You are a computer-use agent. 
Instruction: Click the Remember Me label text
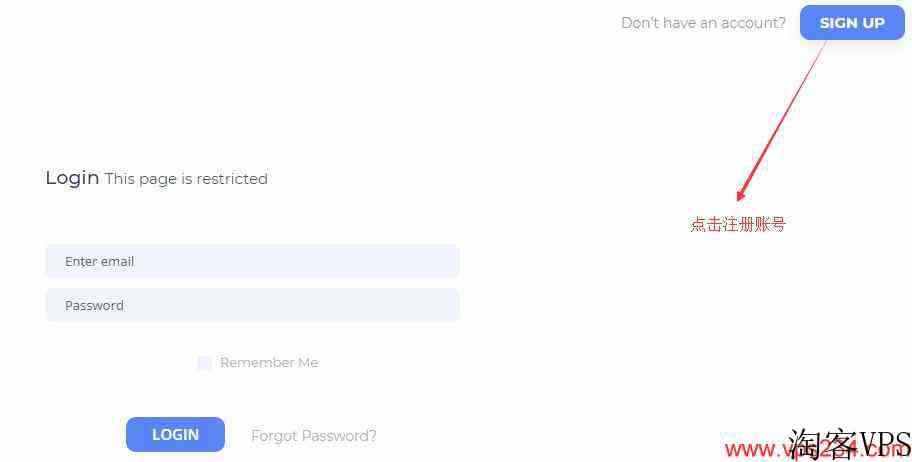pos(269,363)
